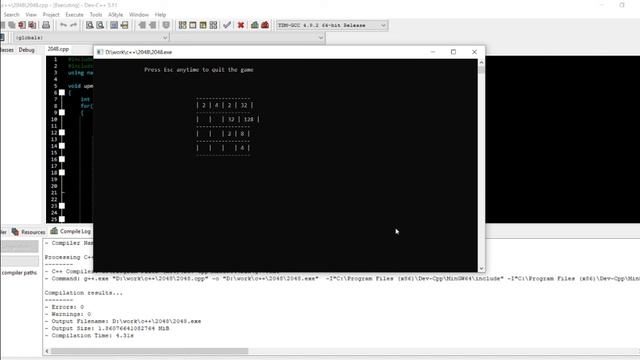The image size is (640, 360).
Task: Open the empty function list dropdown
Action: [x=321, y=38]
